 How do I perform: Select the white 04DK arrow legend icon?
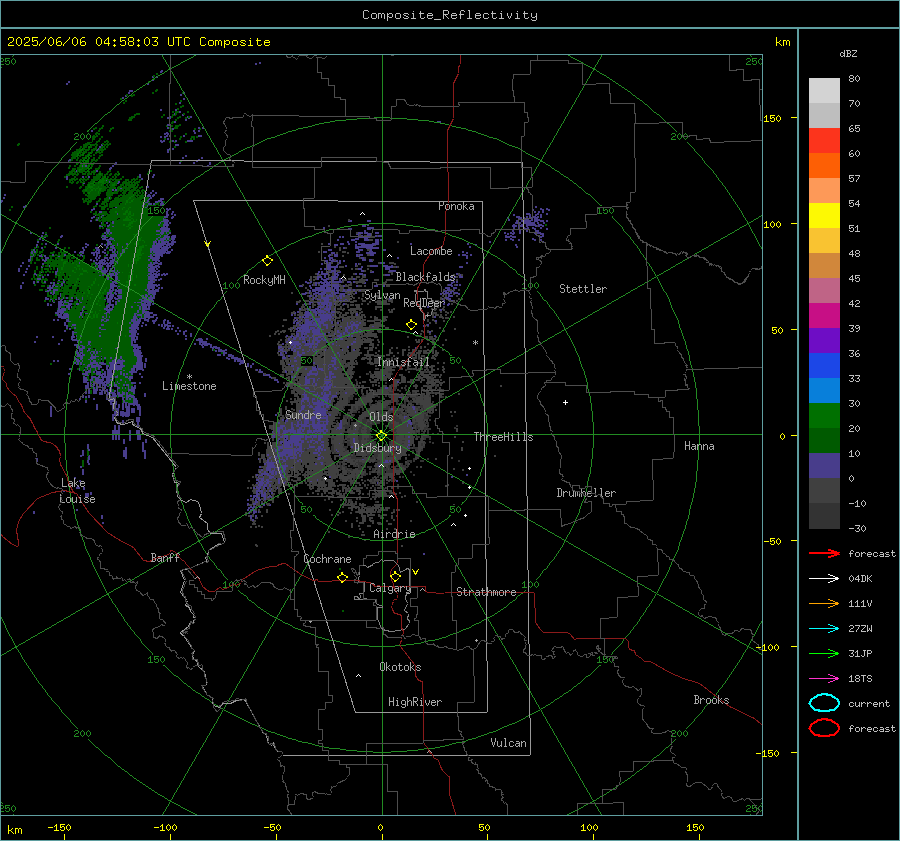tap(824, 578)
